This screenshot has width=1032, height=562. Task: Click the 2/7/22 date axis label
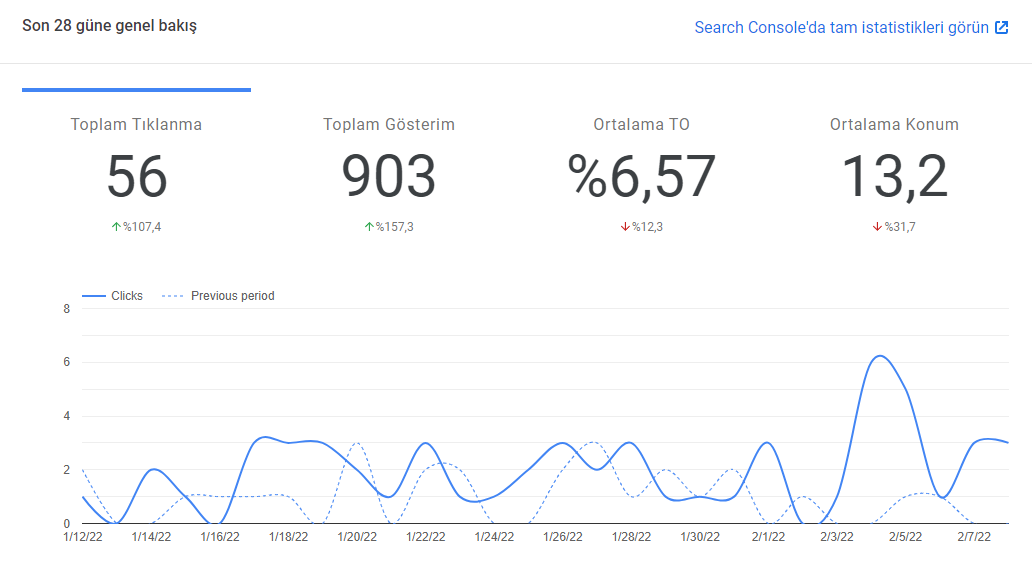pos(974,537)
